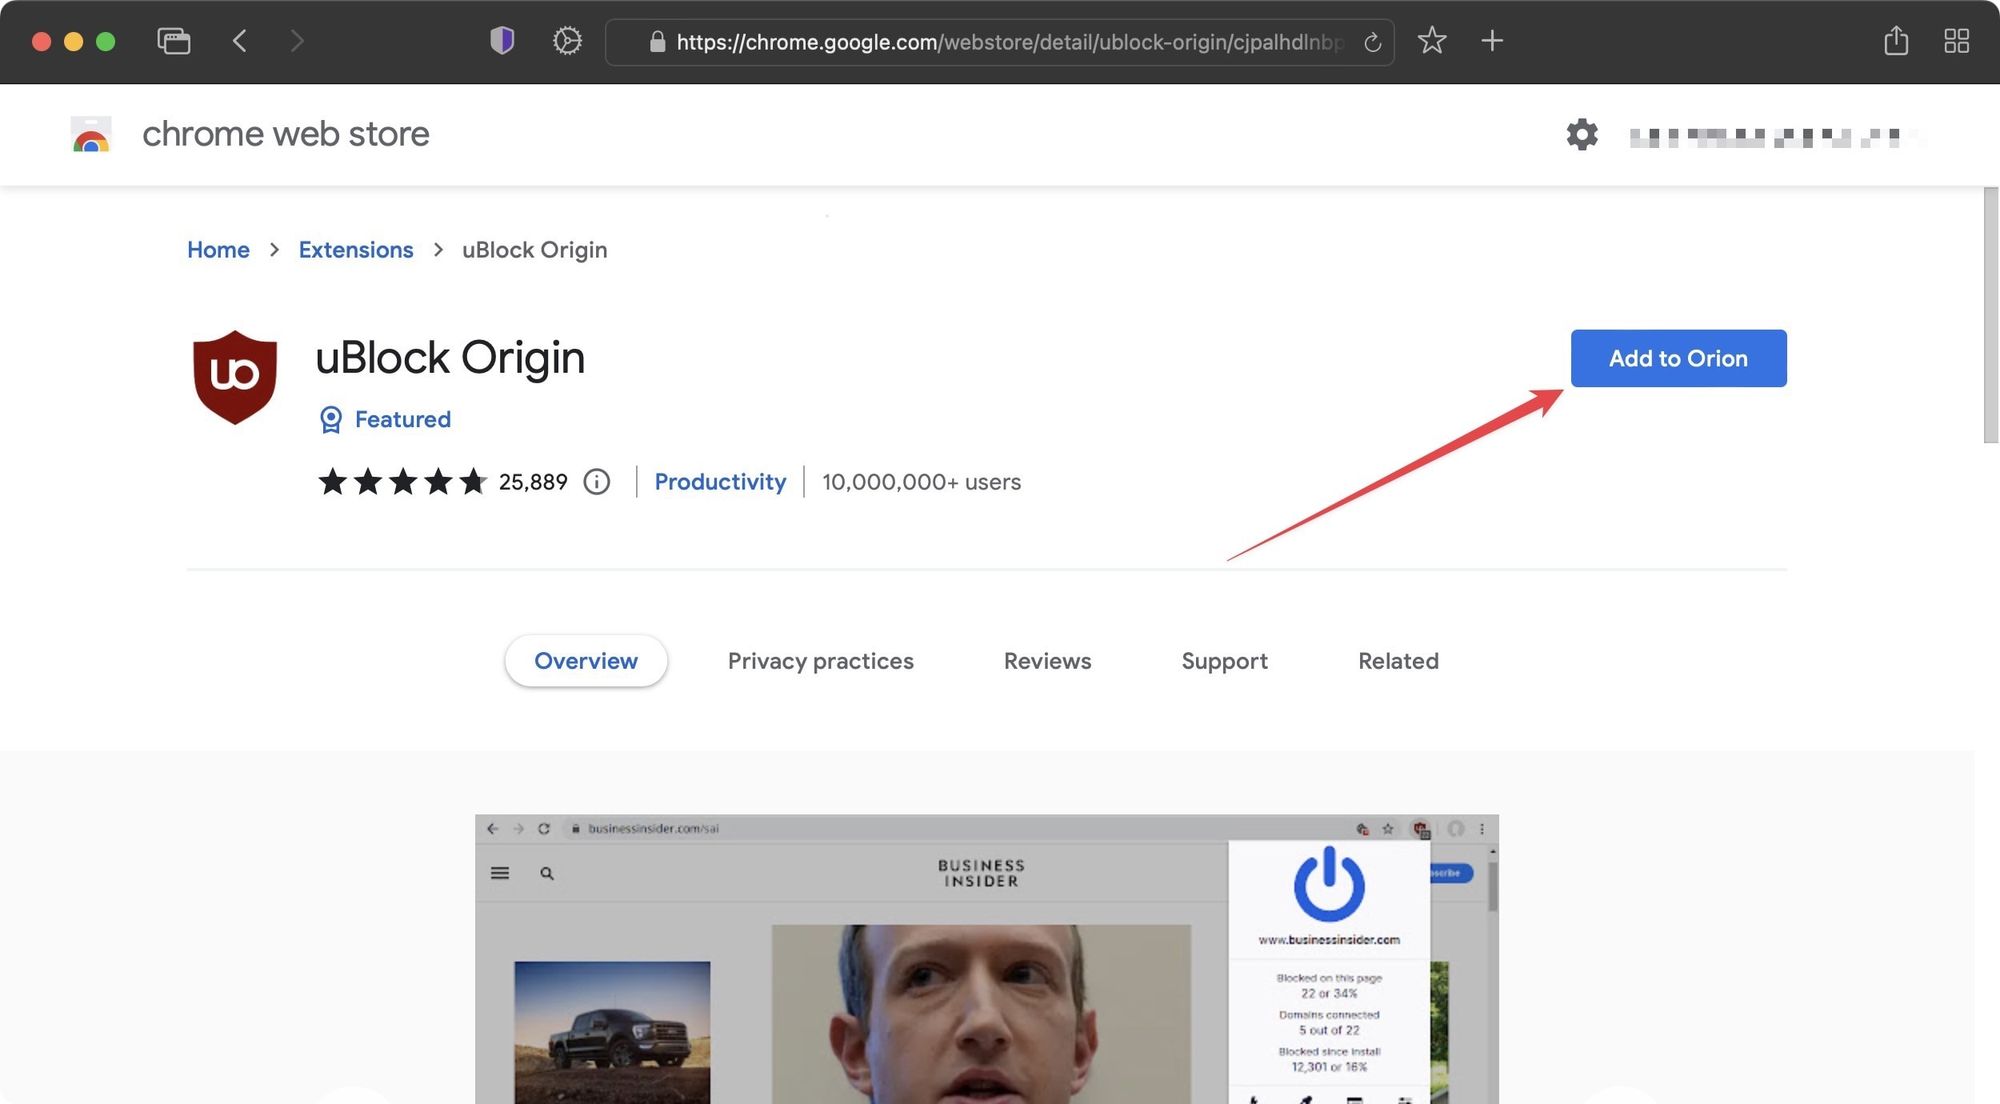Select the Support tab
Viewport: 2000px width, 1104px height.
coord(1224,661)
